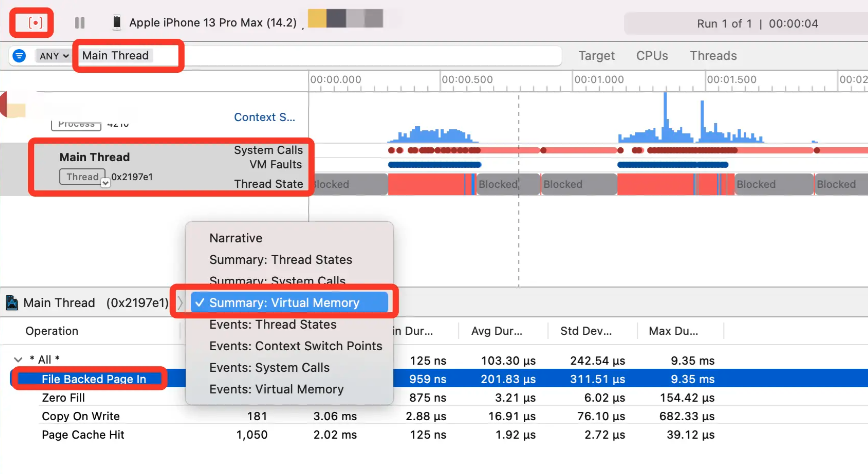This screenshot has width=868, height=474.
Task: Click the 3.06 ms duration cell
Action: [x=335, y=416]
